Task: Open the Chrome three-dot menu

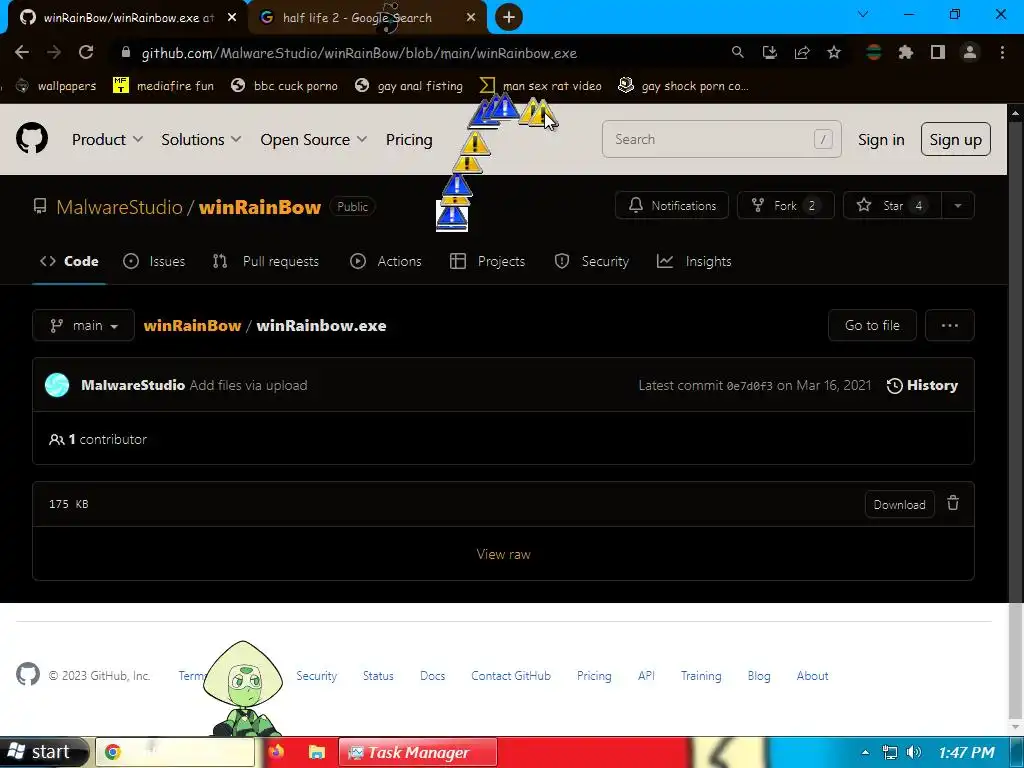Action: (1002, 52)
